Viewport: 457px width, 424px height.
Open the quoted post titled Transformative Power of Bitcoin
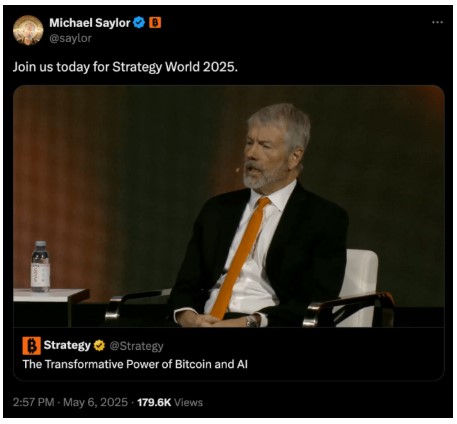click(135, 364)
